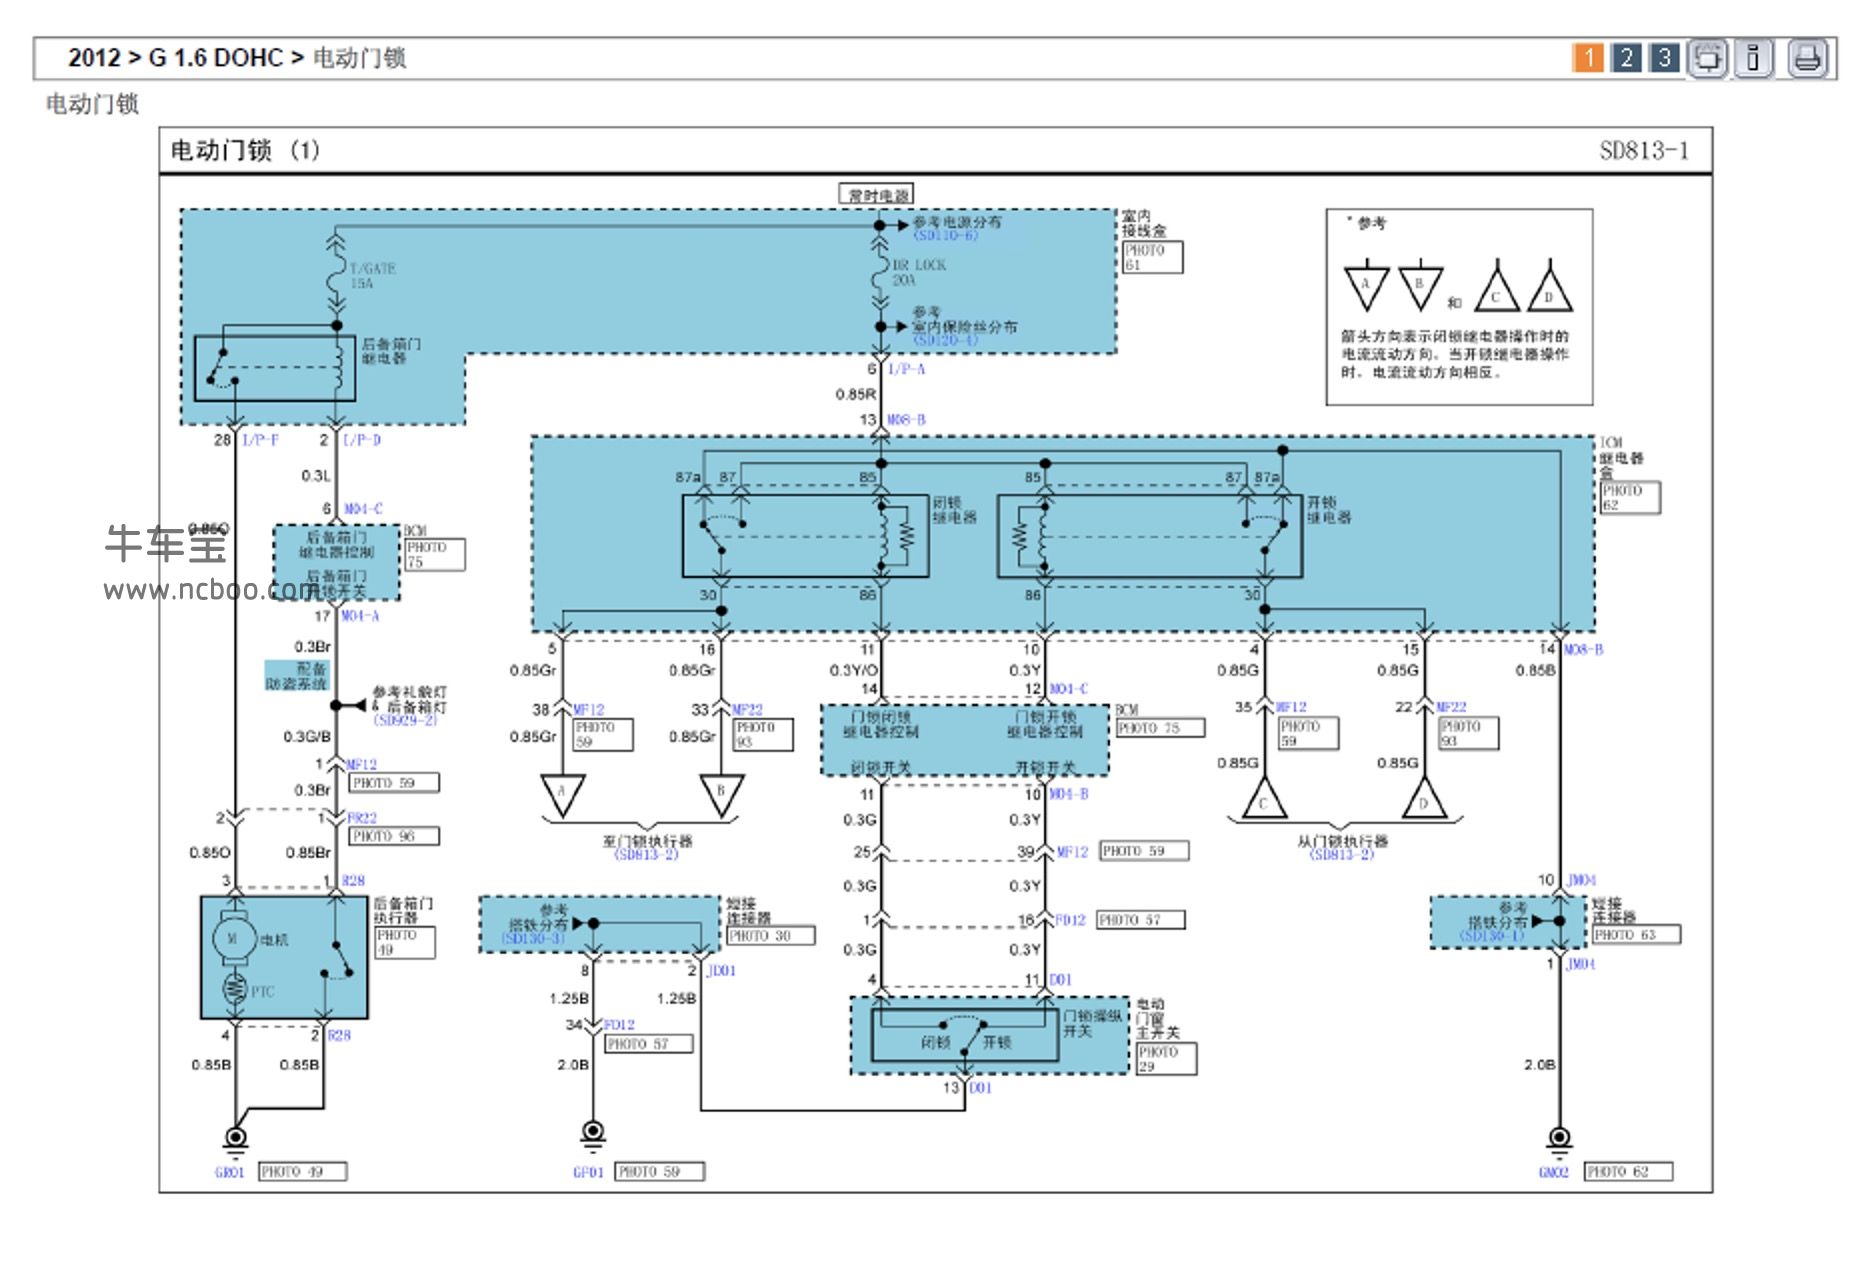Viewport: 1868px width, 1262px height.
Task: Click the R28 connector at pin 1
Action: point(353,881)
